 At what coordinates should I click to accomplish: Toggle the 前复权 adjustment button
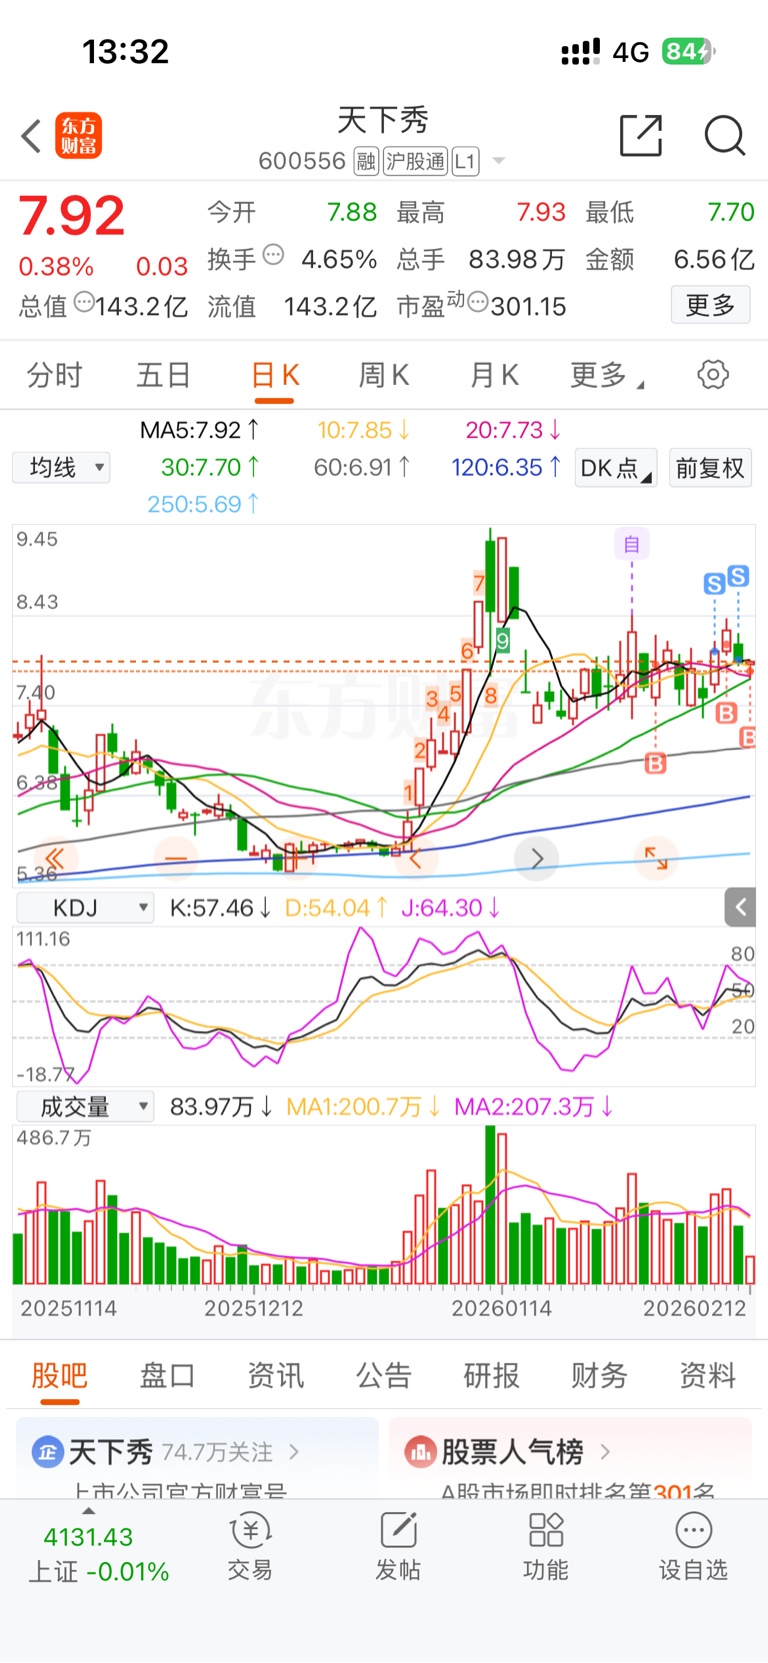tap(710, 467)
